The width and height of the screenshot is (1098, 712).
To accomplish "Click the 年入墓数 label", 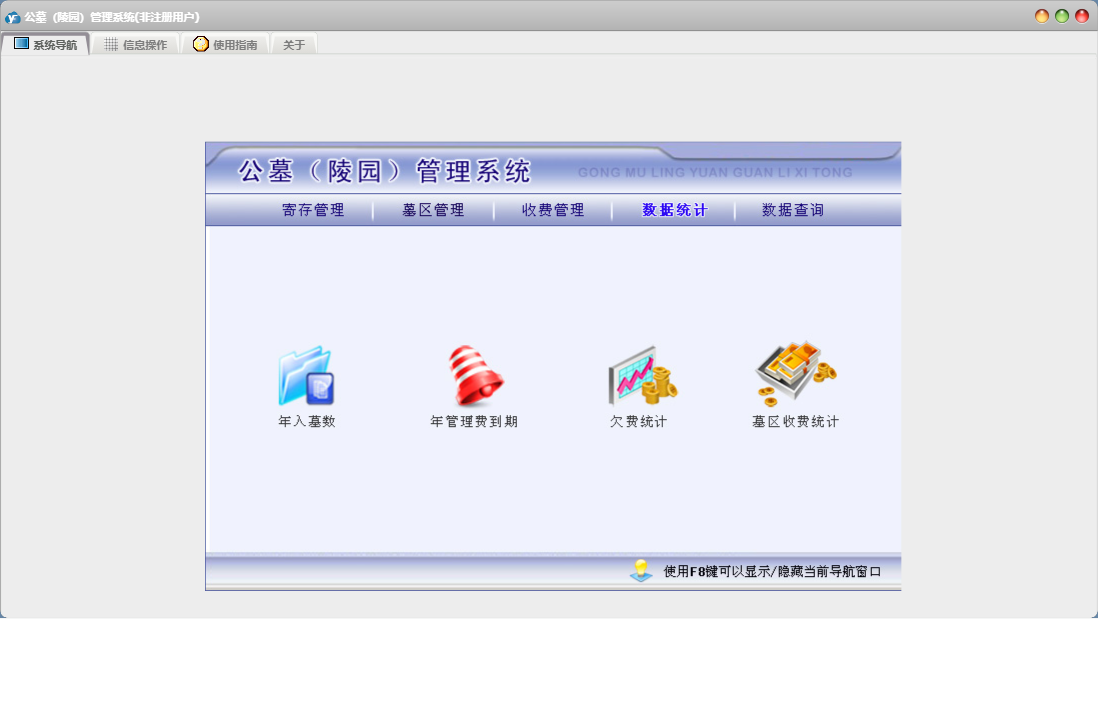I will pos(307,421).
